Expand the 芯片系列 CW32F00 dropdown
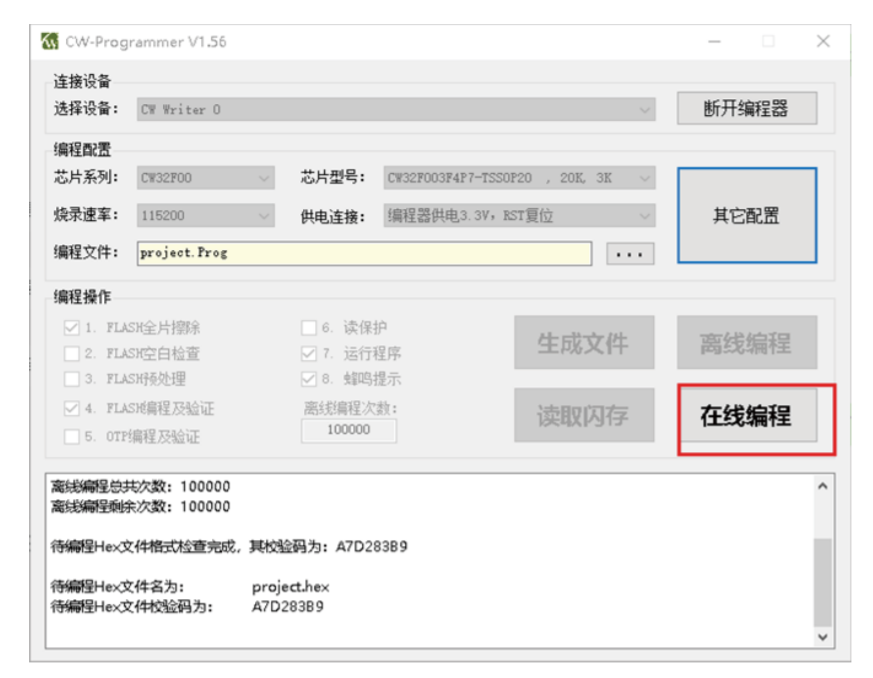 click(205, 178)
